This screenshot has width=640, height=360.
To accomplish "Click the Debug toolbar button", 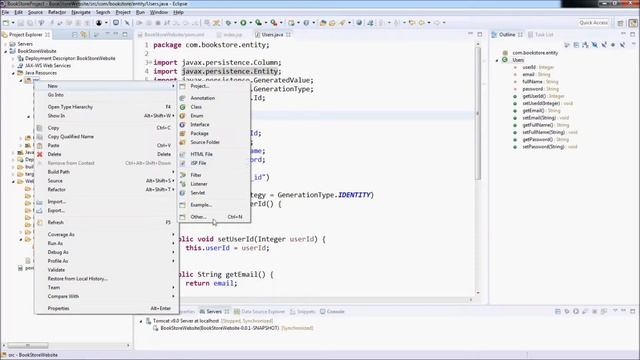I will click(x=229, y=23).
